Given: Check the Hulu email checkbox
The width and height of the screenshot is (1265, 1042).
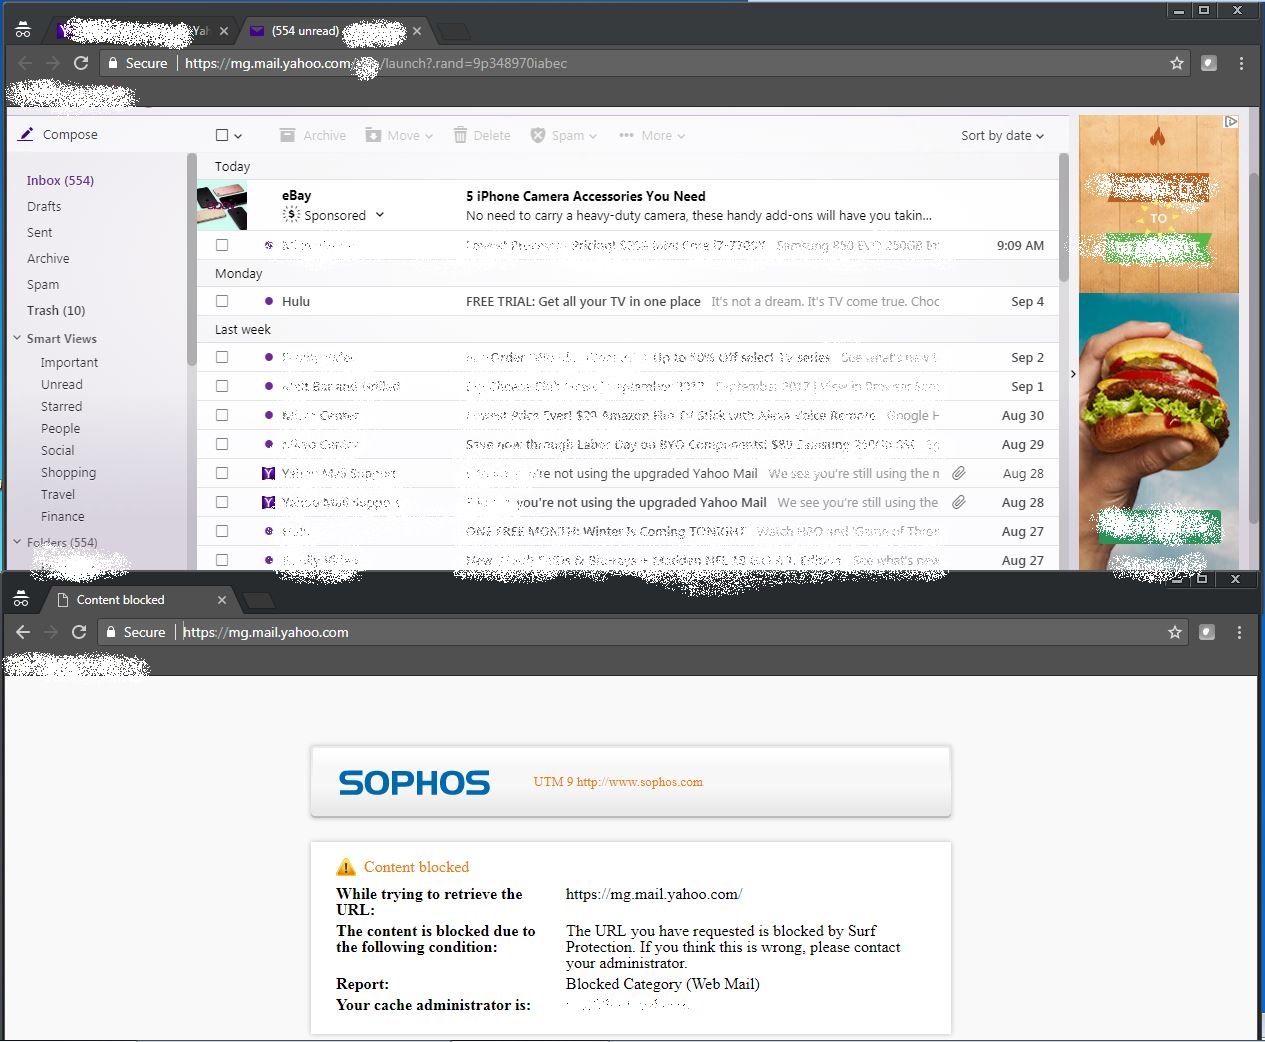Looking at the screenshot, I should coord(222,301).
